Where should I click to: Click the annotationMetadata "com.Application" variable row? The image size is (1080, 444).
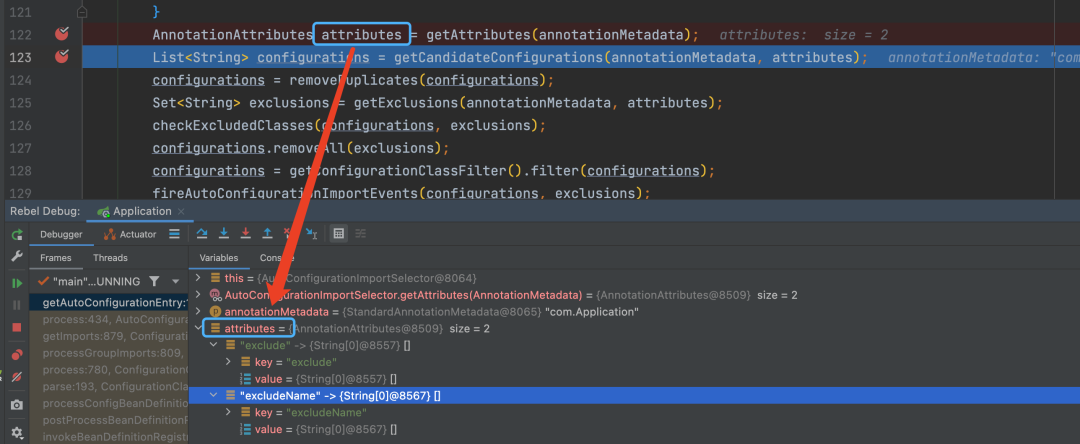[x=634, y=312]
